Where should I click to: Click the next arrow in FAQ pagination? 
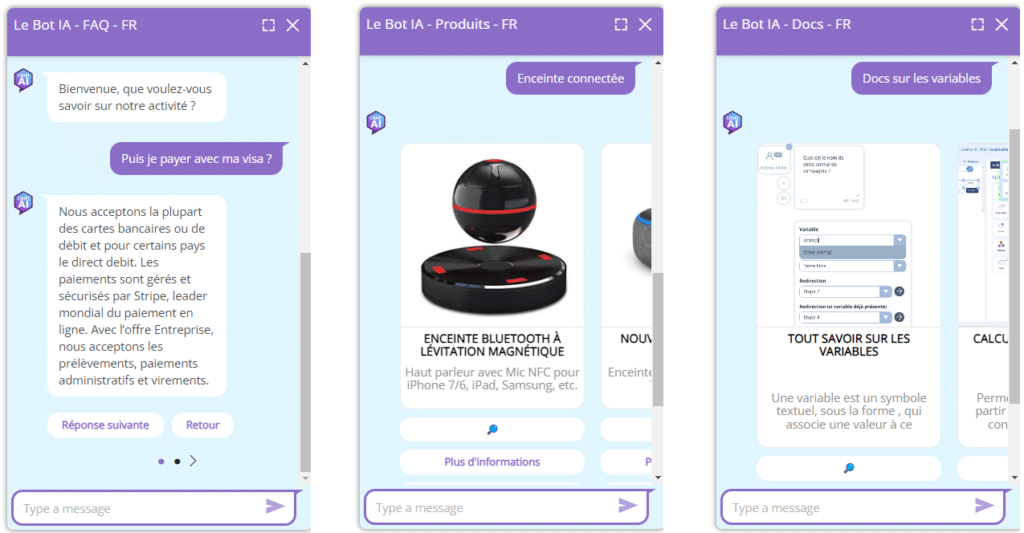pos(193,461)
